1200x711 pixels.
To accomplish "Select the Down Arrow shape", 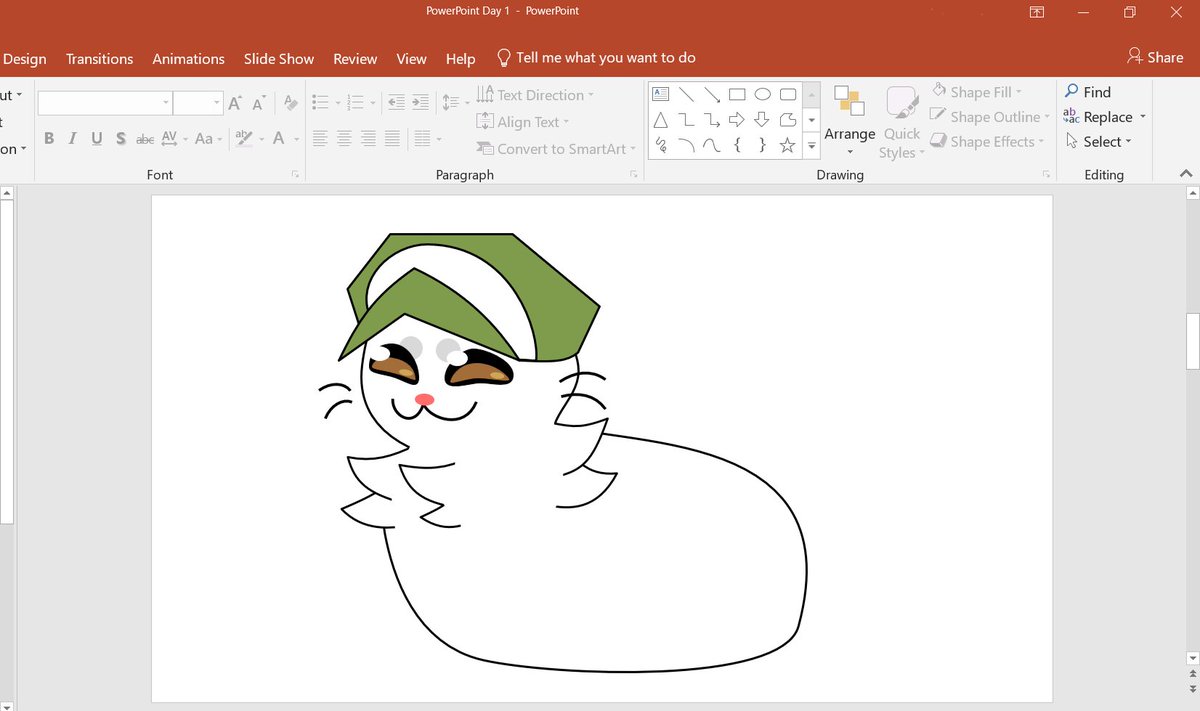I will (x=762, y=120).
